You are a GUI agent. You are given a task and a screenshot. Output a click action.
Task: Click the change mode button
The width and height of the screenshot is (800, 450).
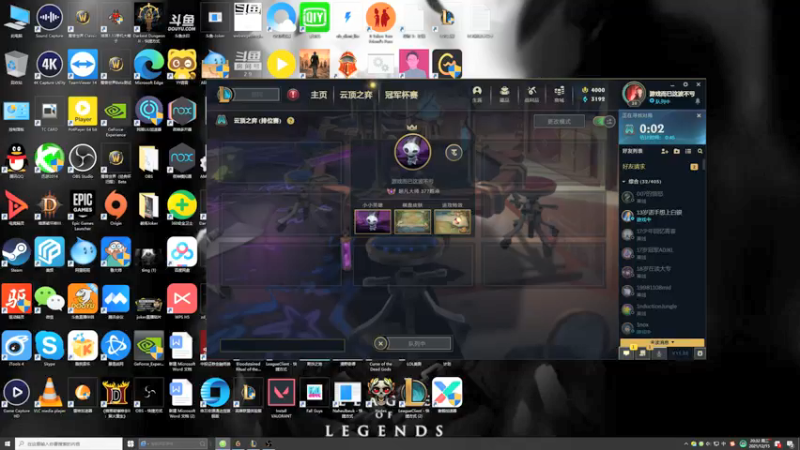tap(559, 121)
